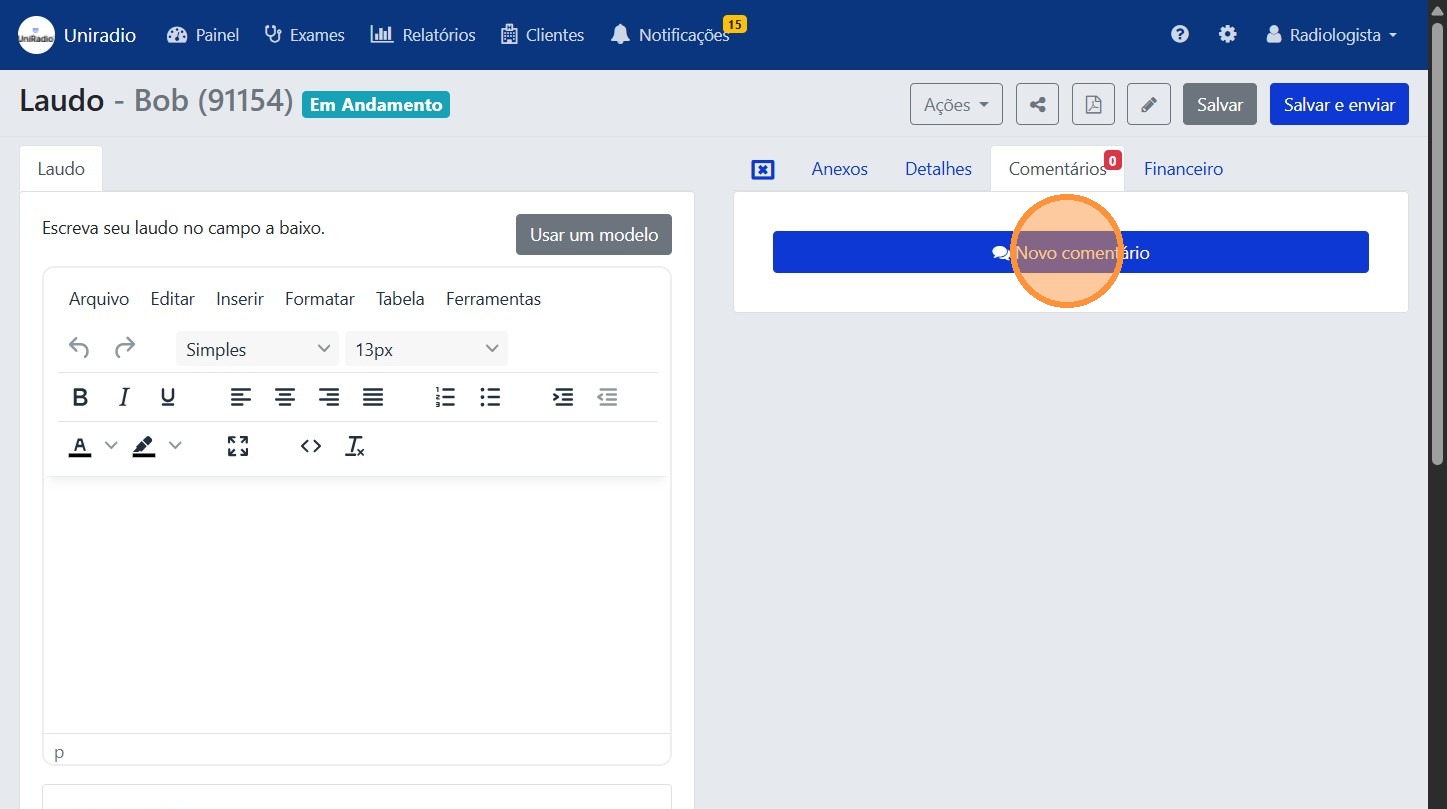This screenshot has height=809, width=1447.
Task: Click the share icon button
Action: tap(1037, 105)
